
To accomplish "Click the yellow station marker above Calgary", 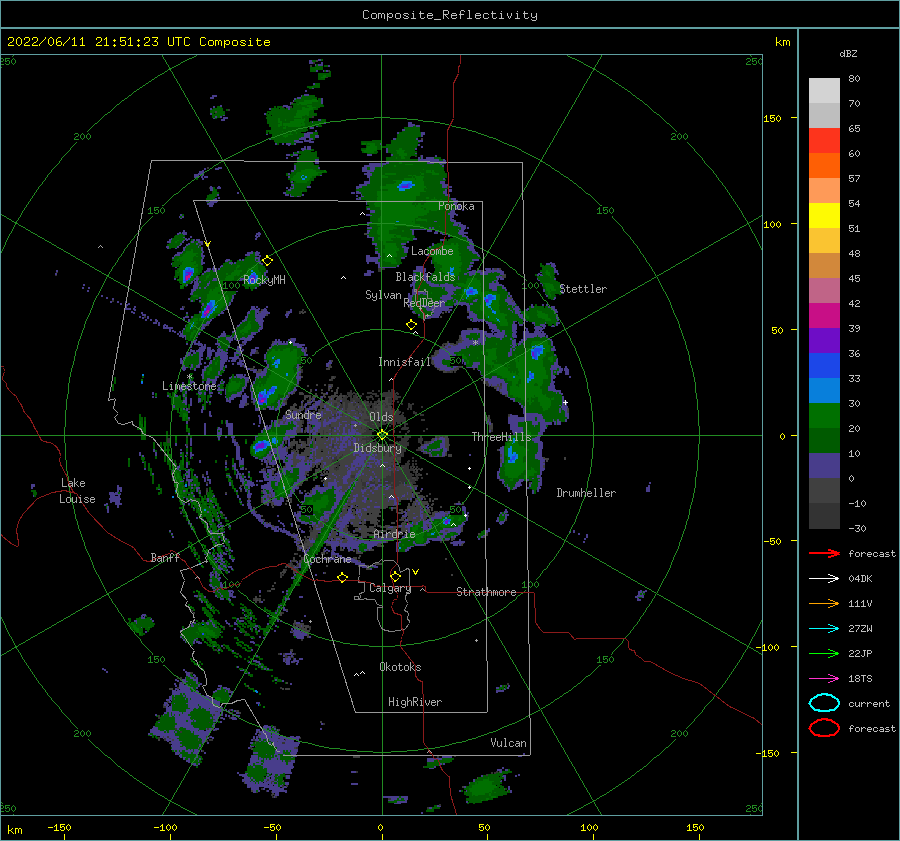I will click(395, 576).
